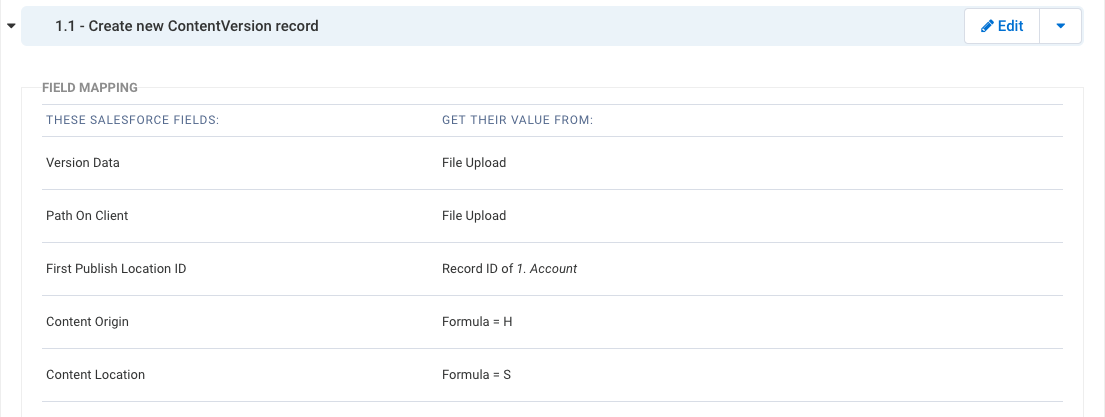1105x417 pixels.
Task: Select the Content Origin field
Action: (87, 321)
